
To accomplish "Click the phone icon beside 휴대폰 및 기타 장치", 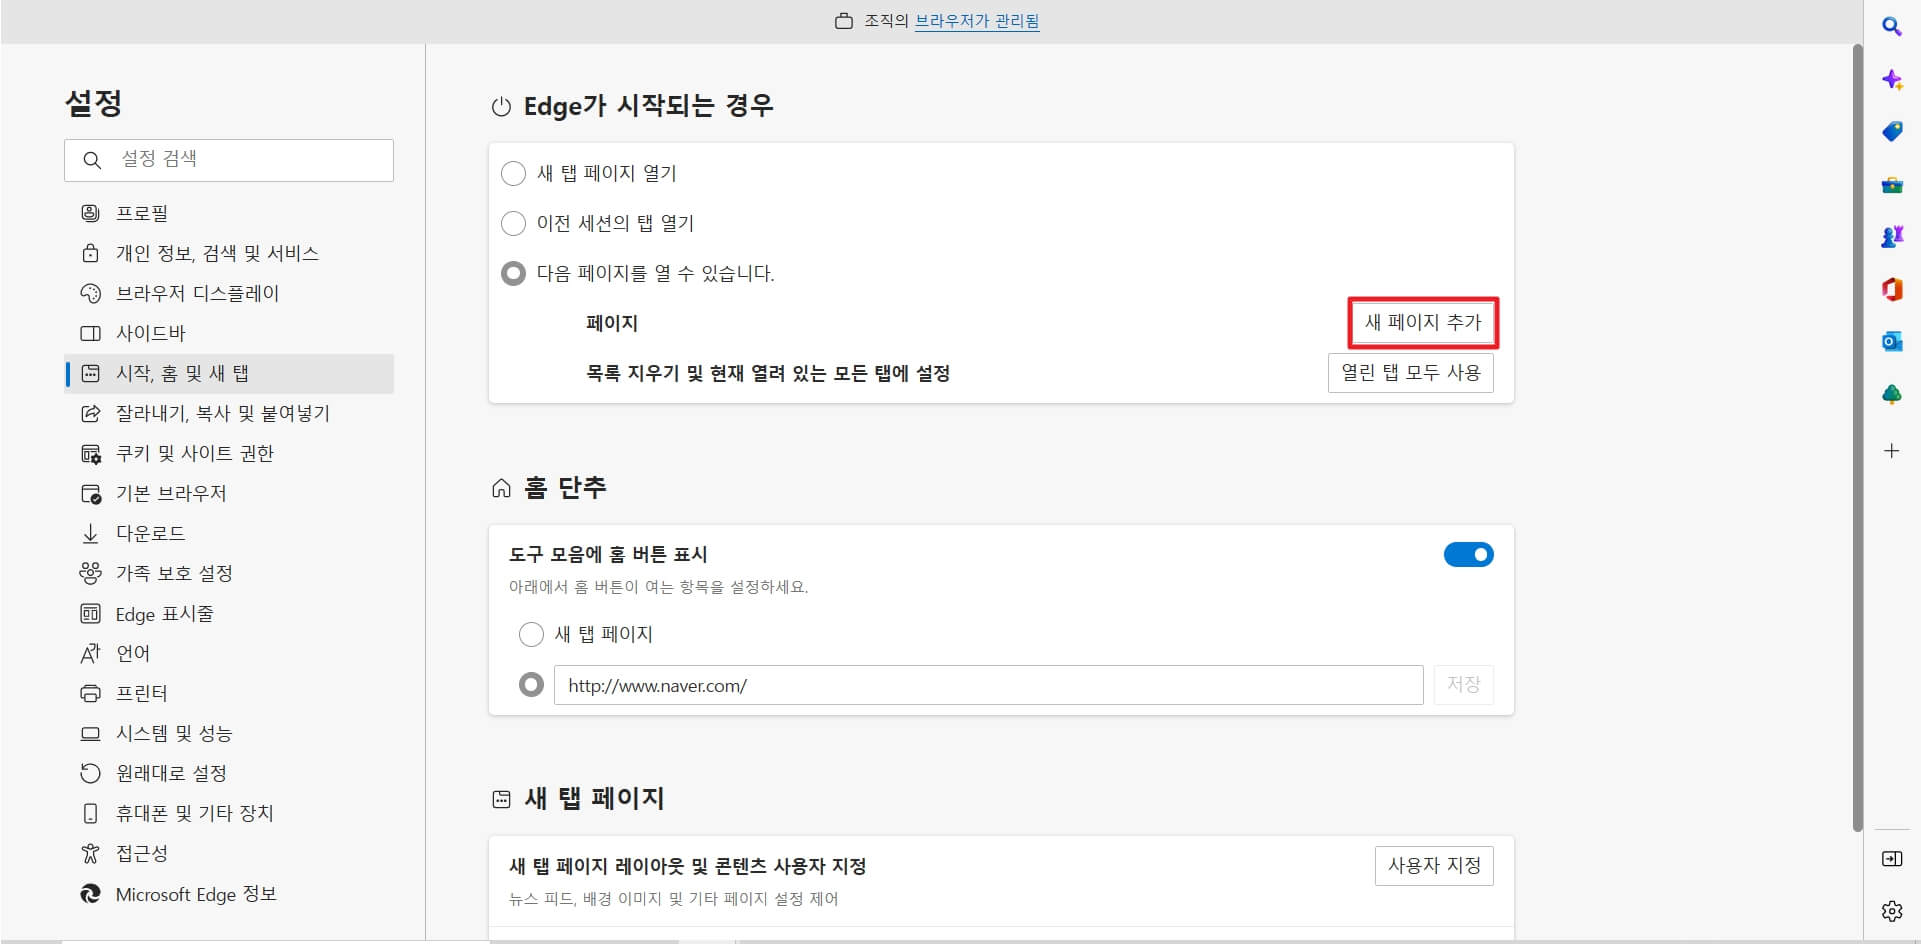I will (90, 813).
